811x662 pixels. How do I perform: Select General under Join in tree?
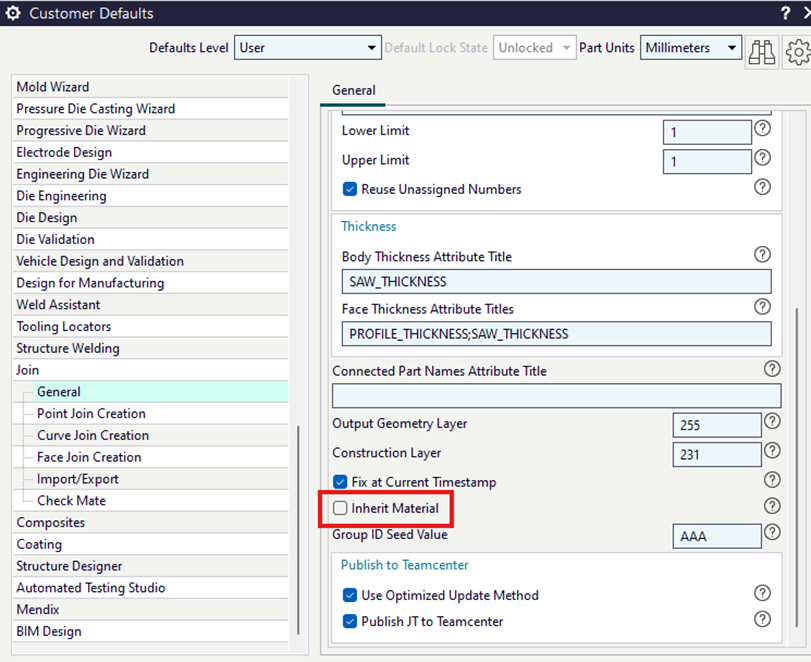(161, 392)
